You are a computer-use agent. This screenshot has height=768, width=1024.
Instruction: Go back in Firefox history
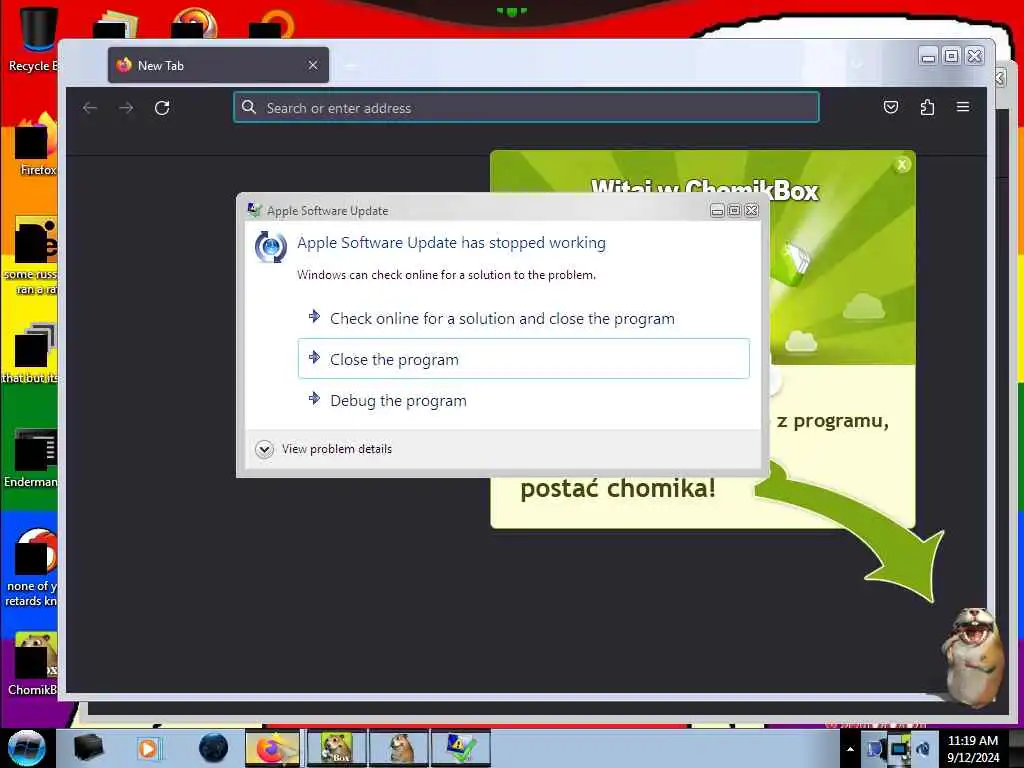click(x=90, y=108)
